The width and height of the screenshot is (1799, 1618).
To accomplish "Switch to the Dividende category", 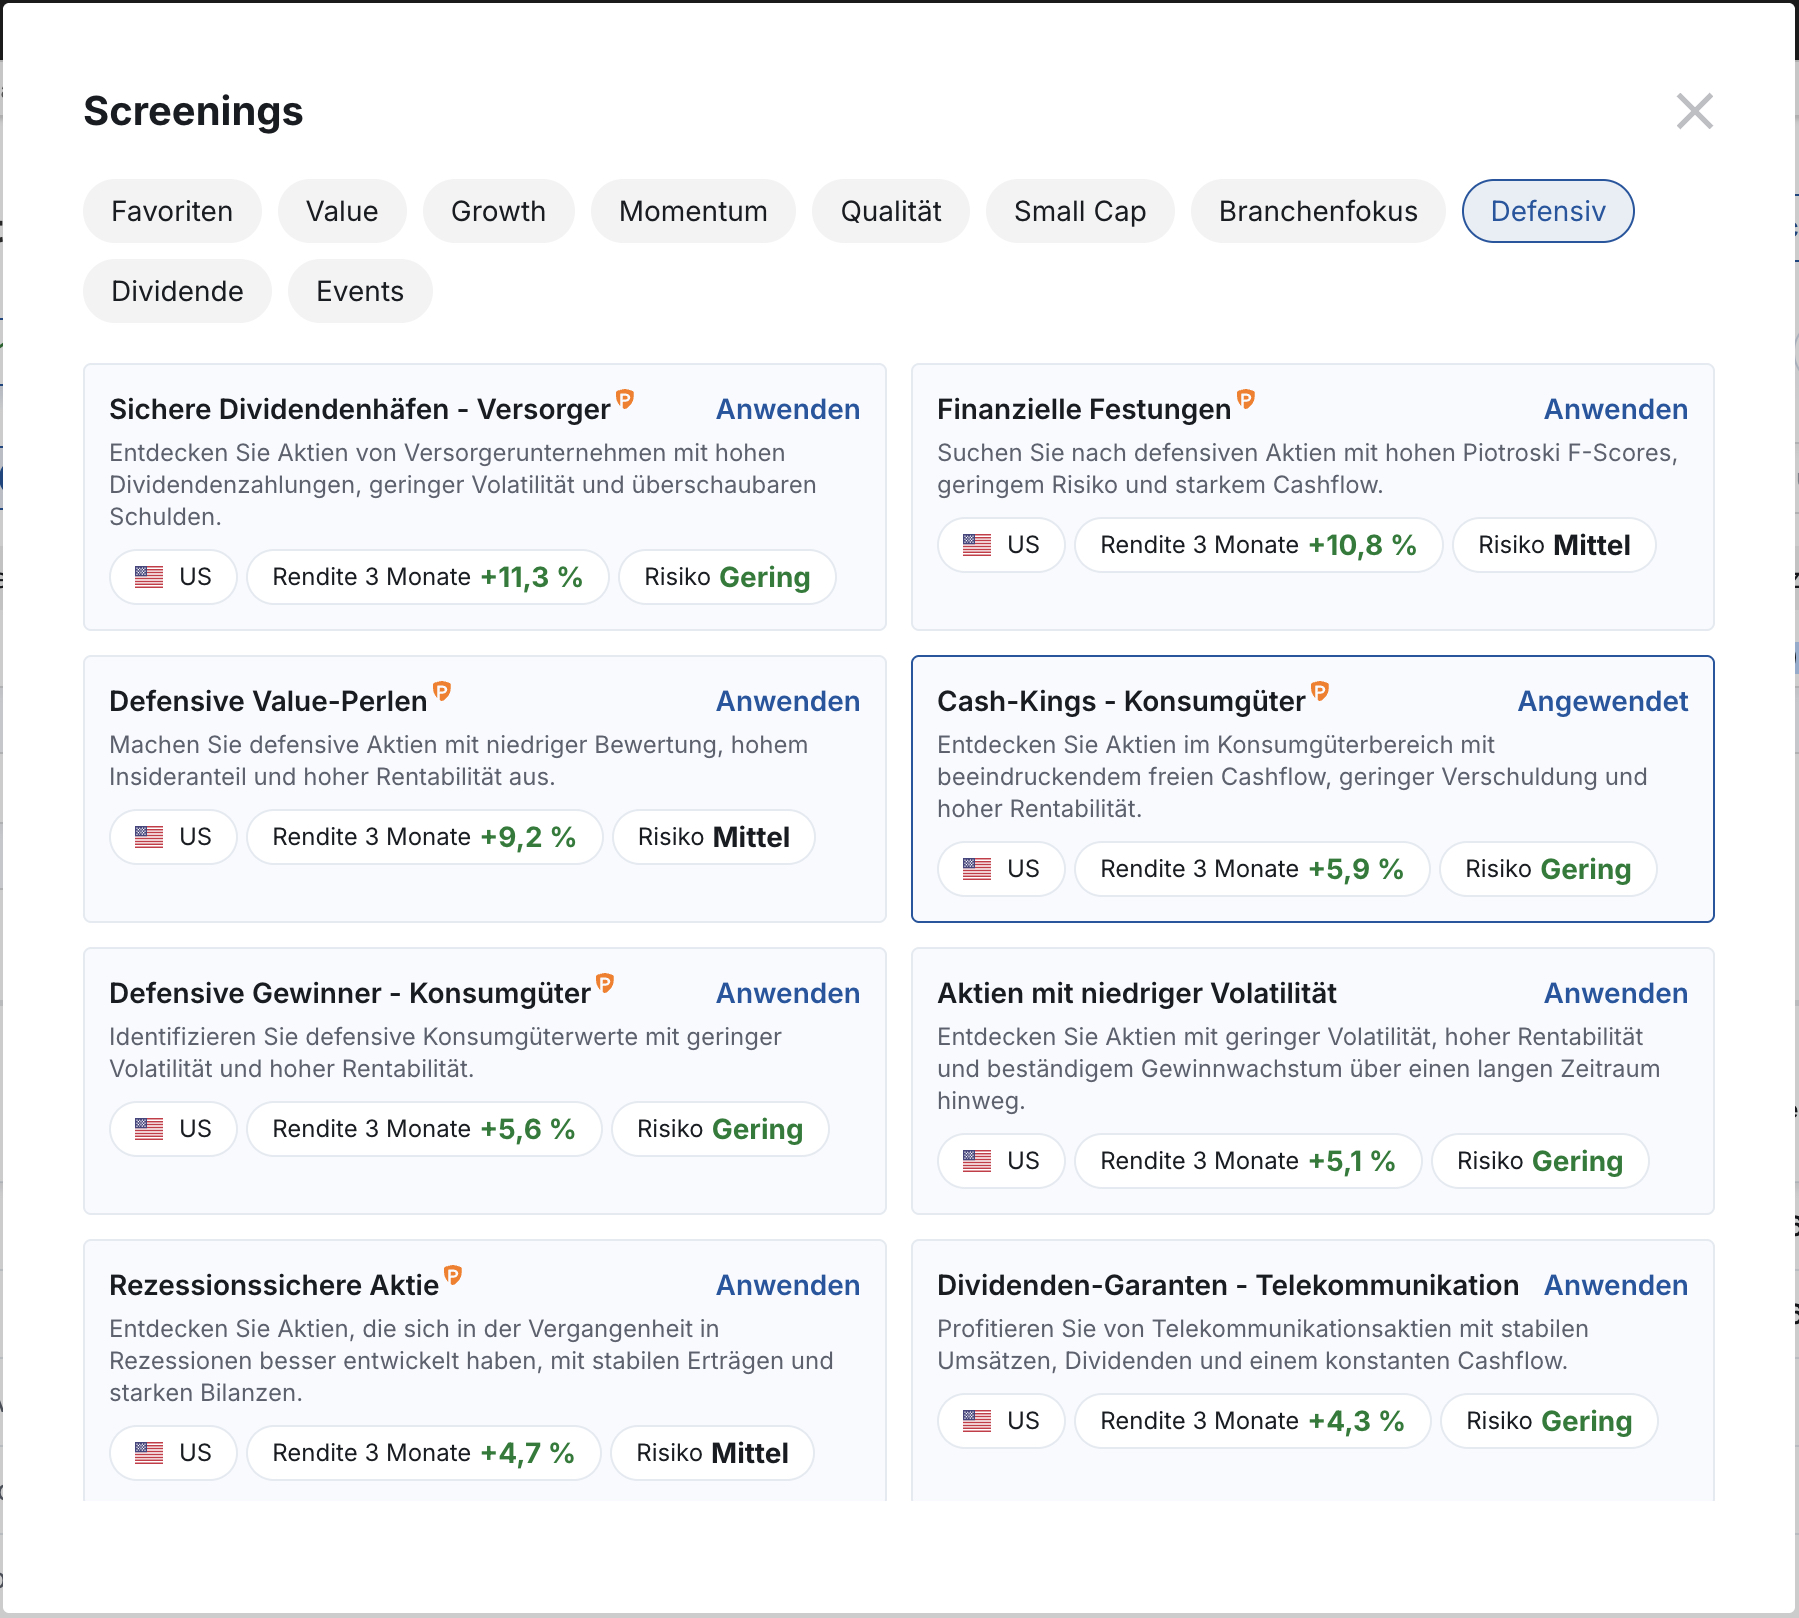I will [177, 291].
